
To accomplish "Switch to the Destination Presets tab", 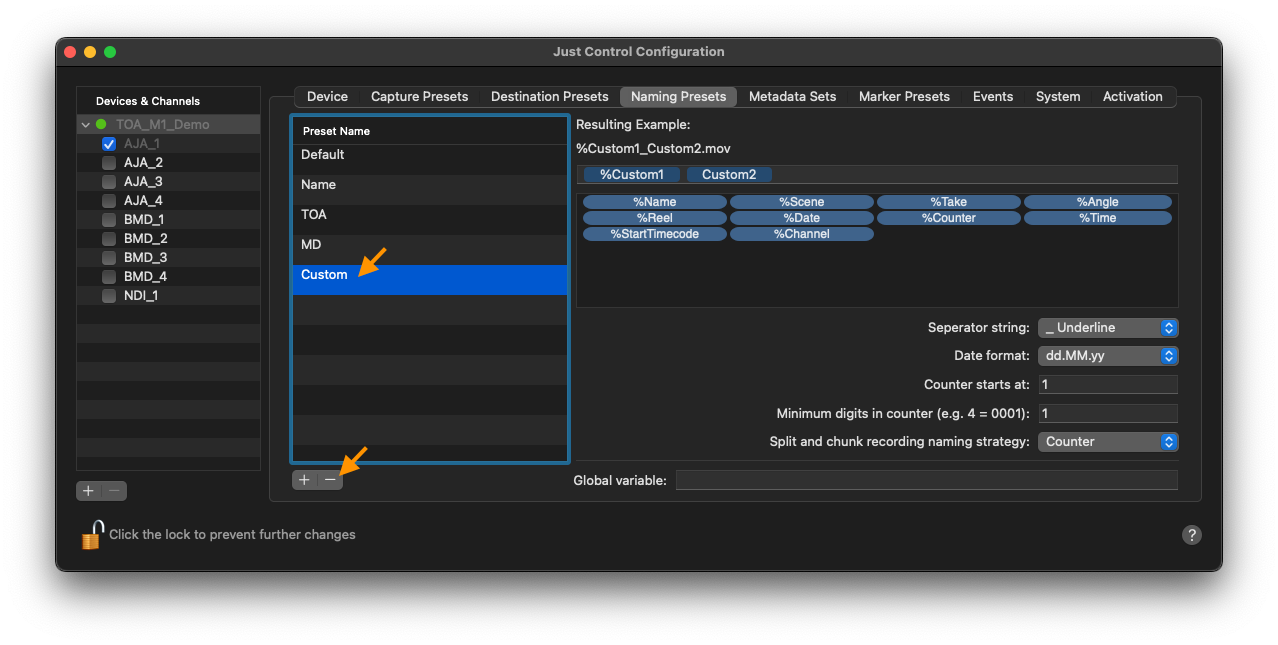I will click(x=549, y=97).
